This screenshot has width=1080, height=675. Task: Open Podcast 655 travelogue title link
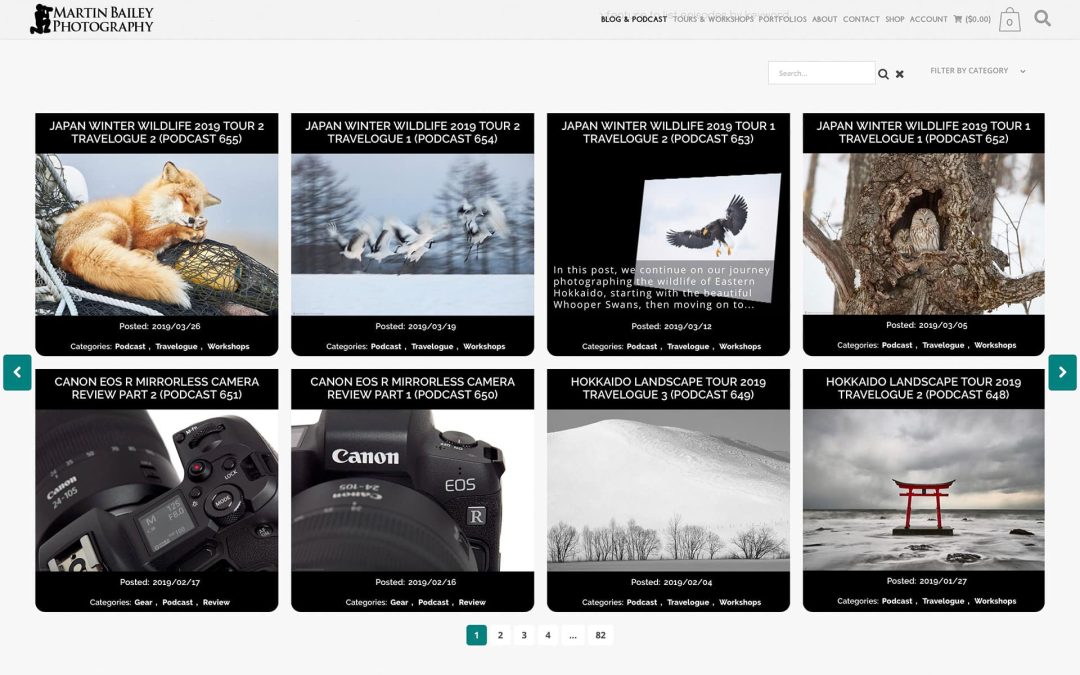157,132
